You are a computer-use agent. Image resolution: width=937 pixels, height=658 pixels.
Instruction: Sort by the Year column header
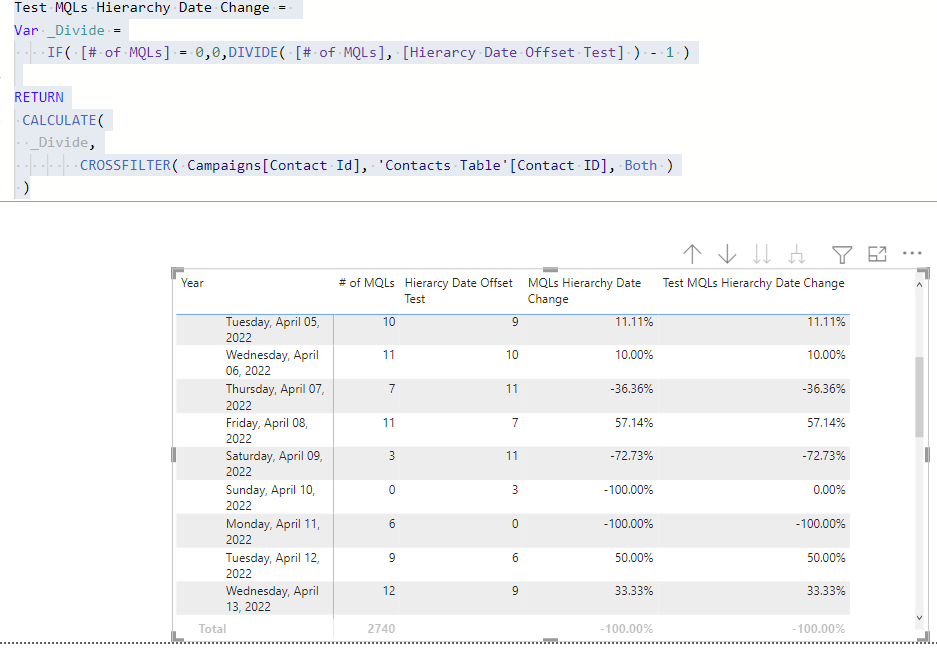click(192, 283)
